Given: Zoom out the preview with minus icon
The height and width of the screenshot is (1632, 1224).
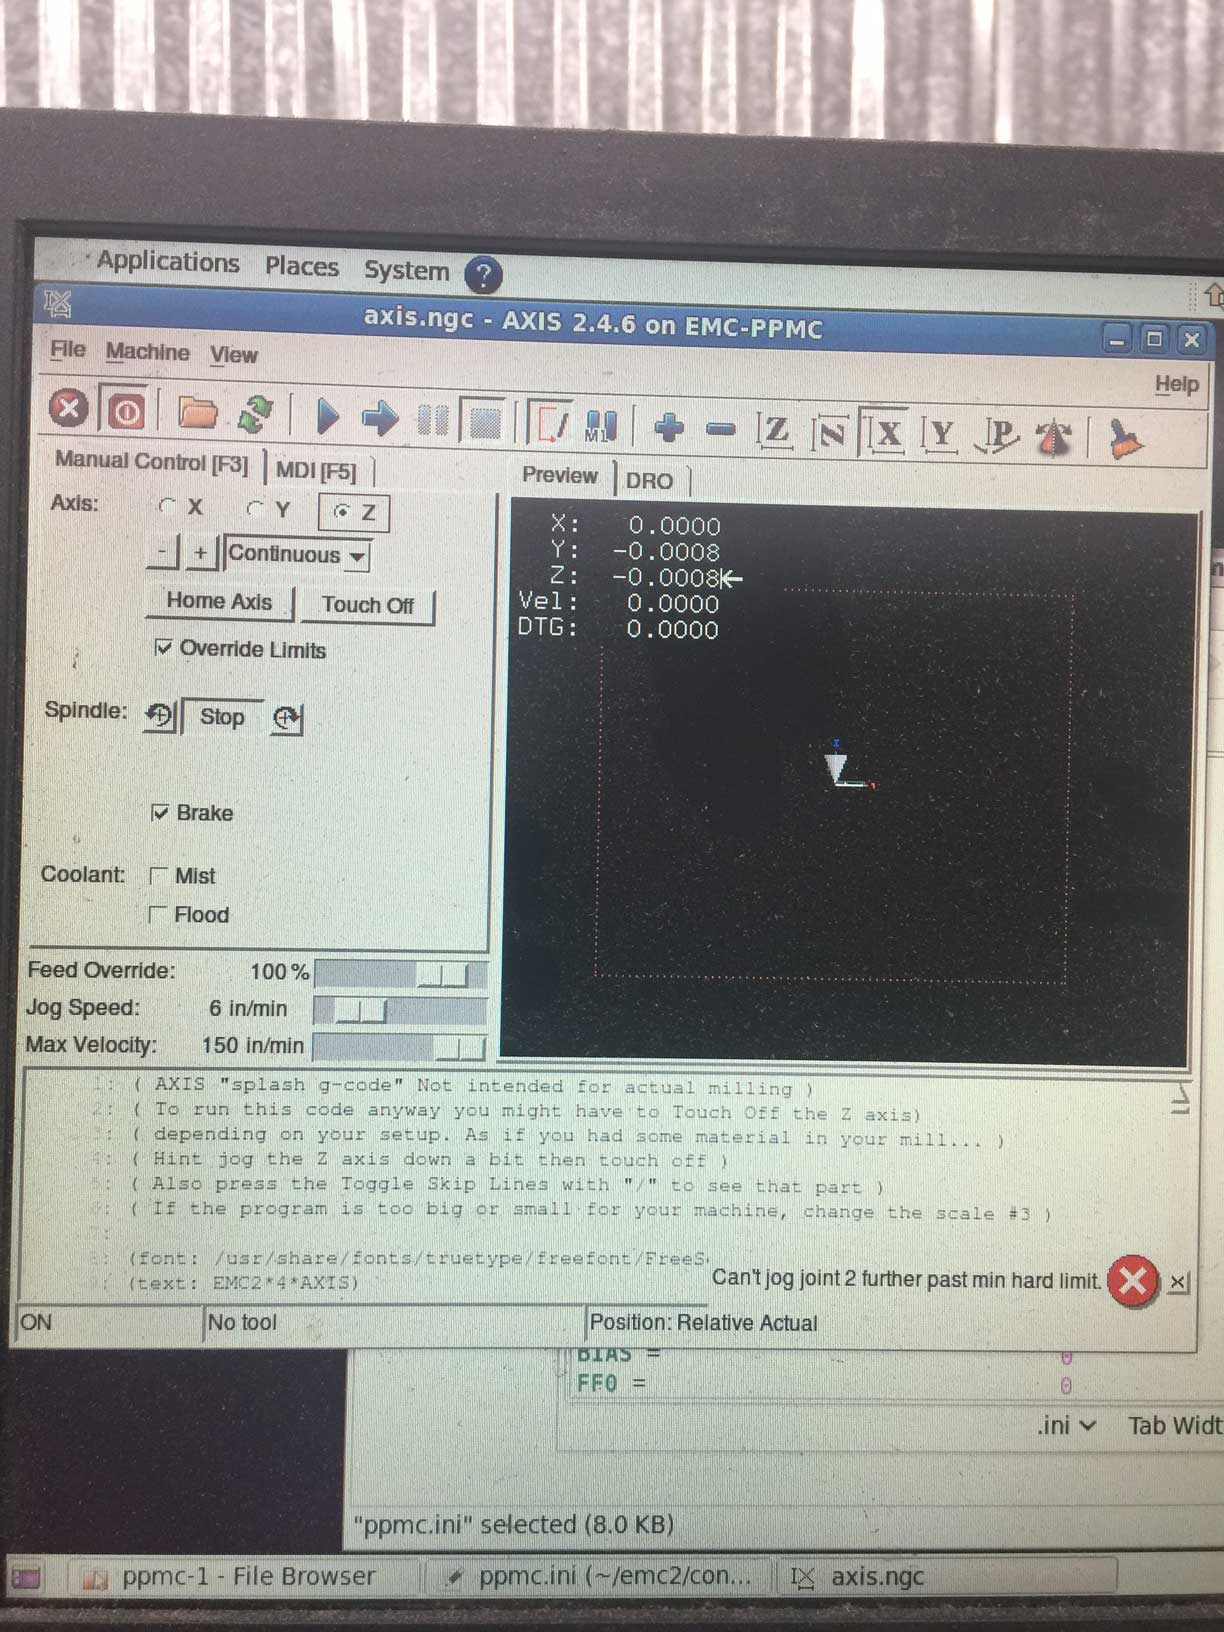Looking at the screenshot, I should (720, 430).
